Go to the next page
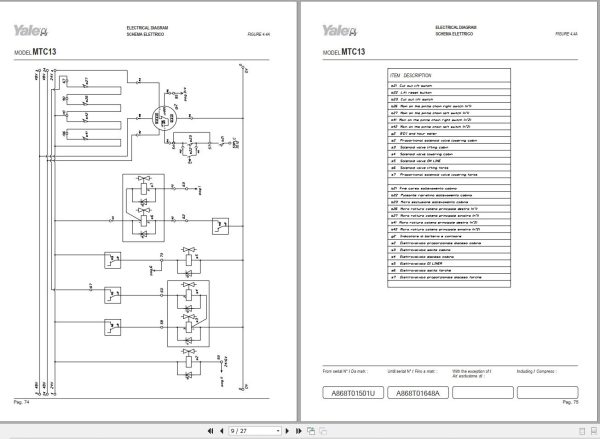The height and width of the screenshot is (439, 600). pos(287,431)
